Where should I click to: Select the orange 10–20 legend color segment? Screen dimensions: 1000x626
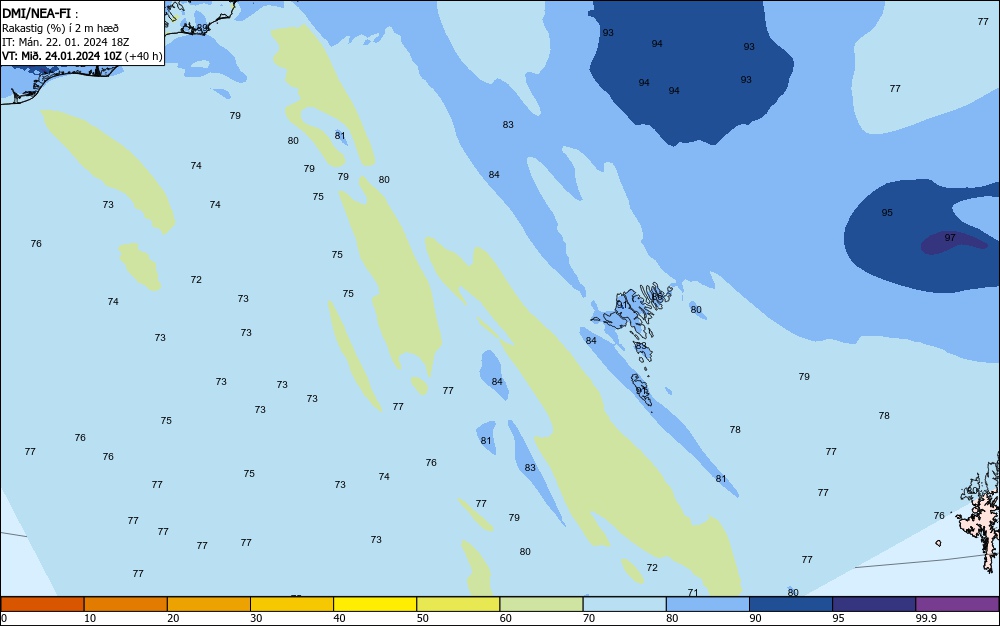click(x=126, y=604)
